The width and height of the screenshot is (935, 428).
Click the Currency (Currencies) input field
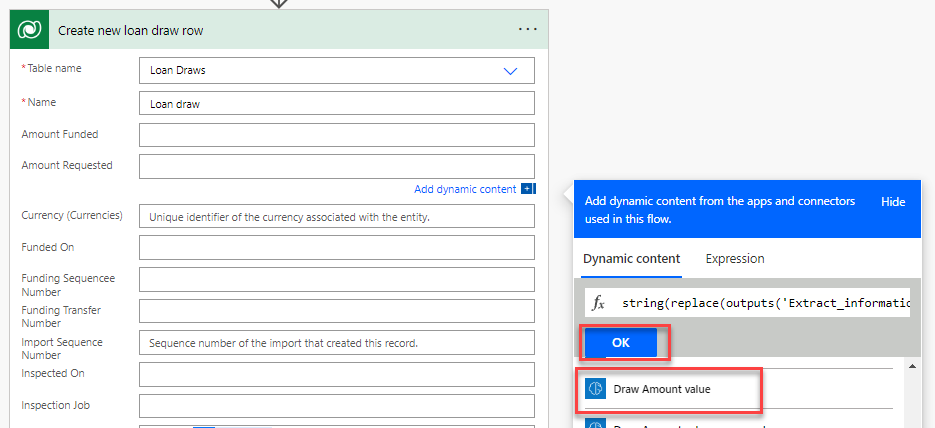click(337, 216)
